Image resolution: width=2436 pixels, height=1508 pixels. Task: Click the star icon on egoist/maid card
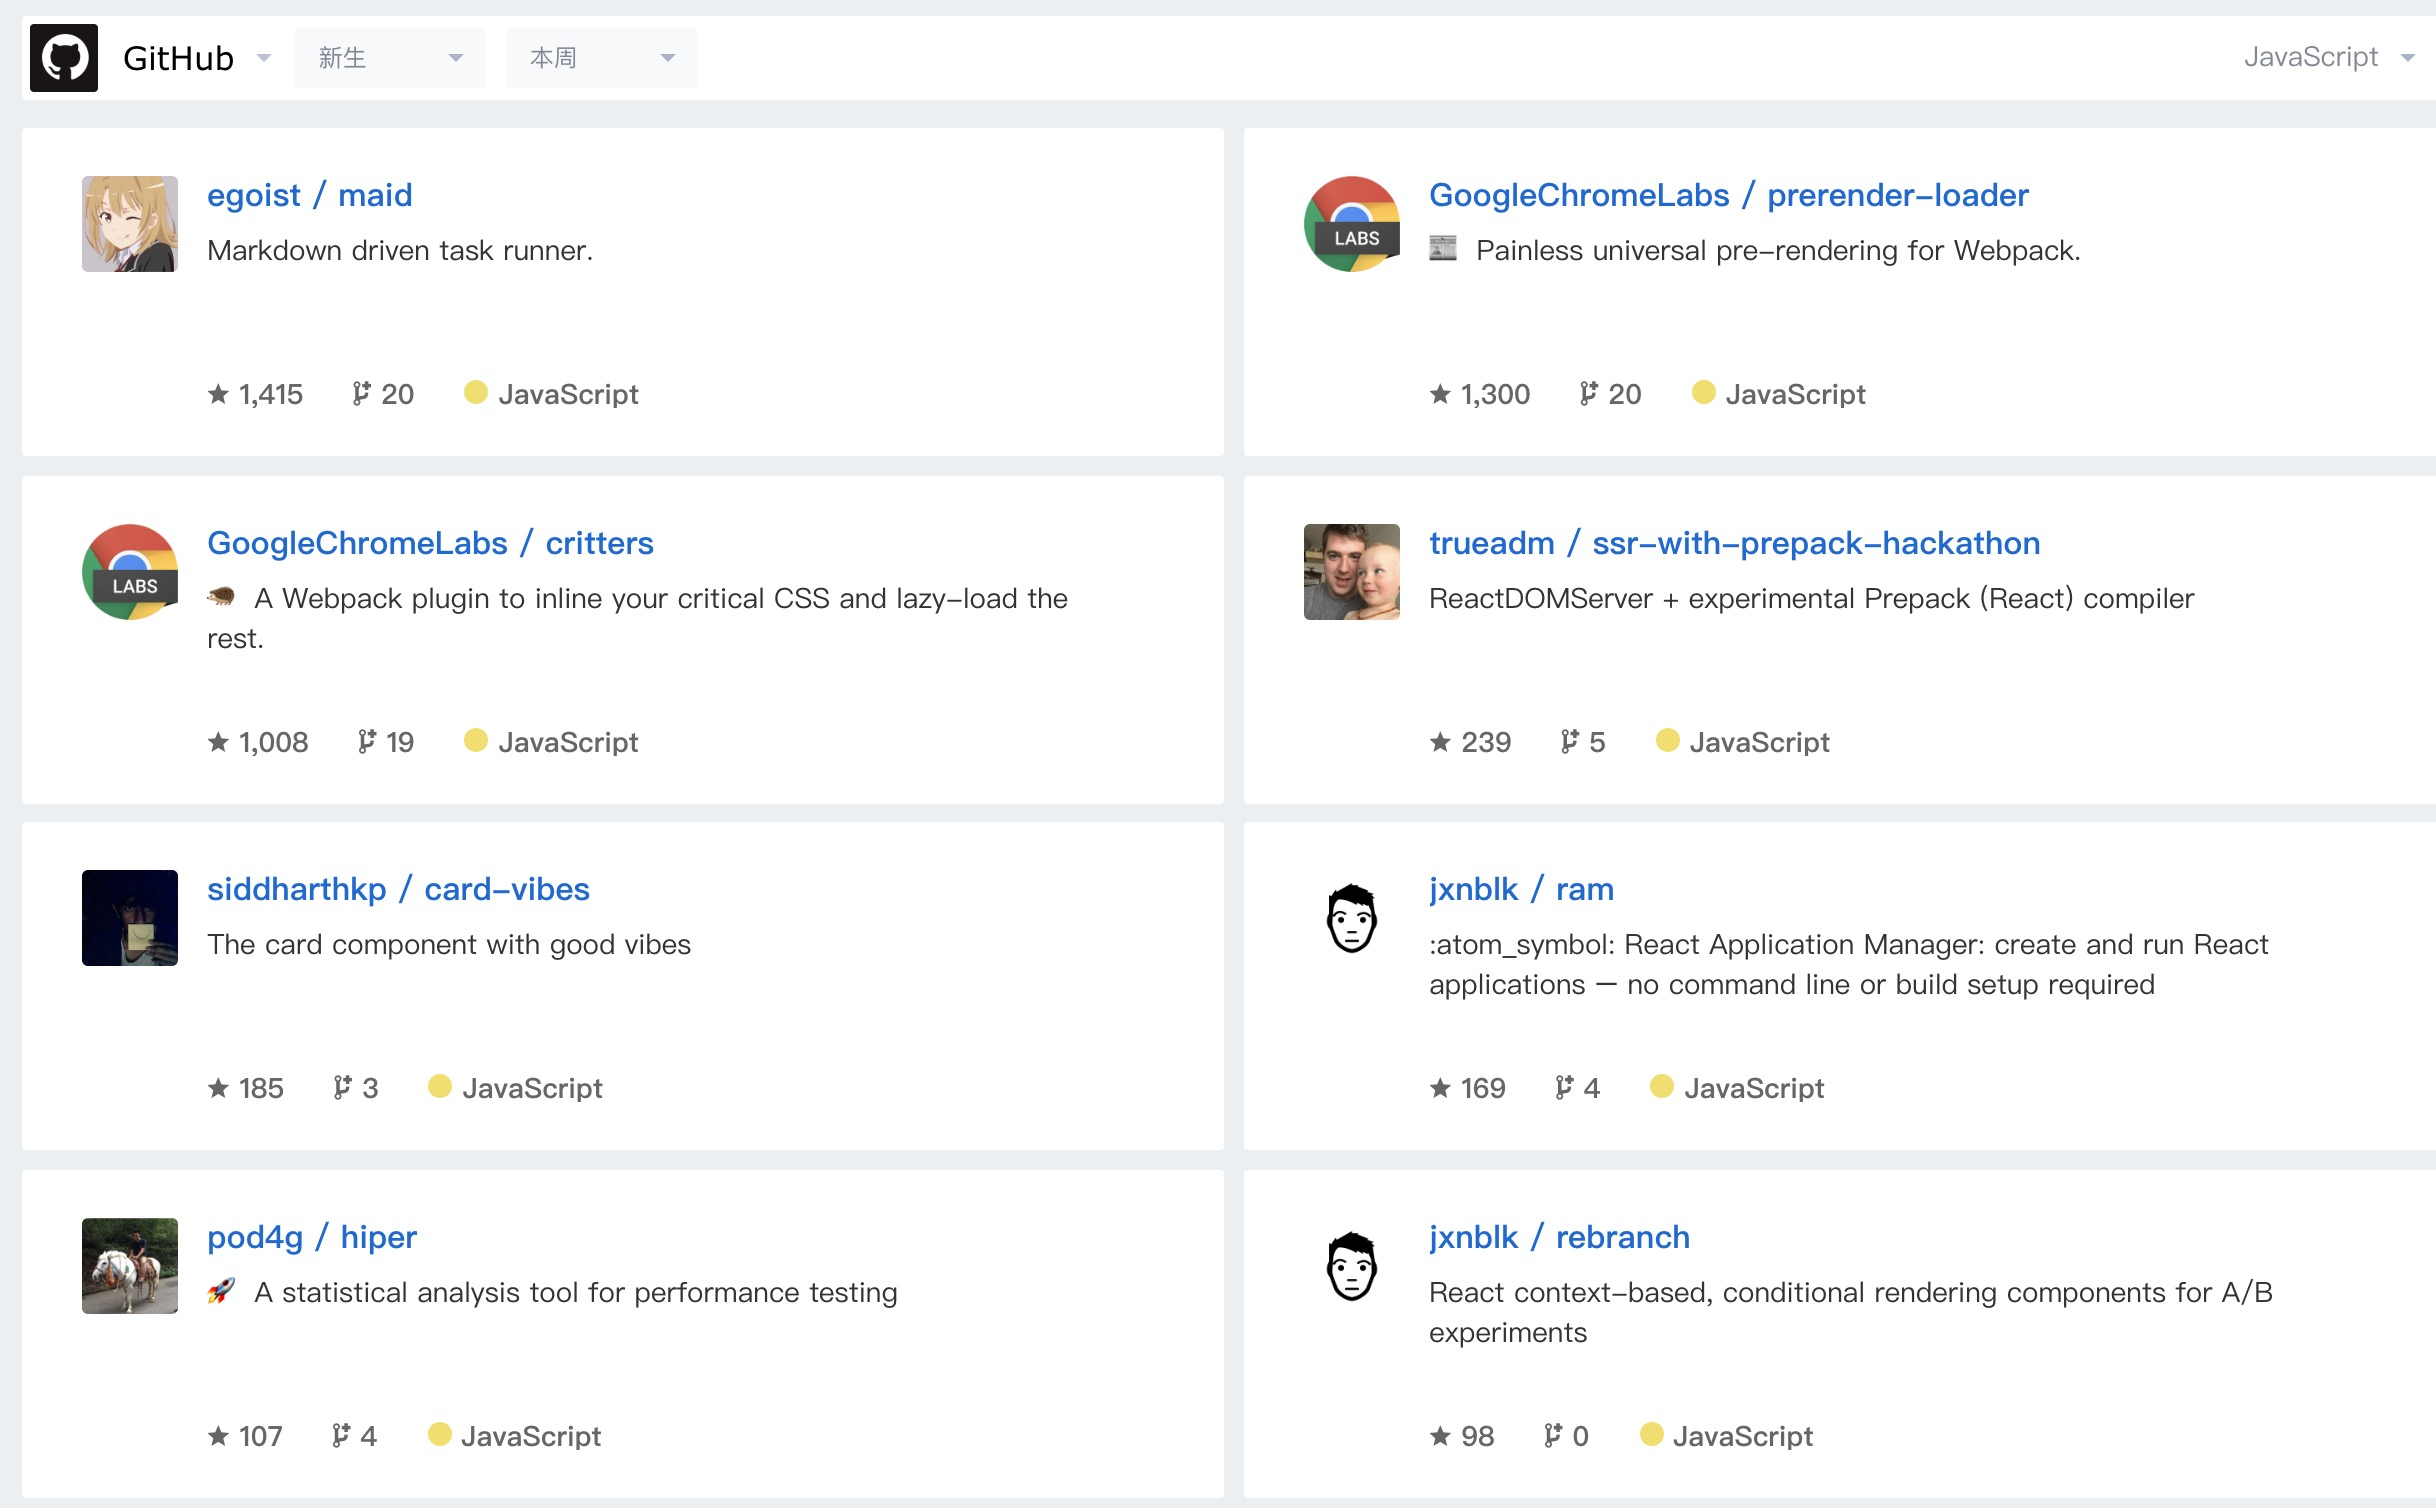click(218, 394)
